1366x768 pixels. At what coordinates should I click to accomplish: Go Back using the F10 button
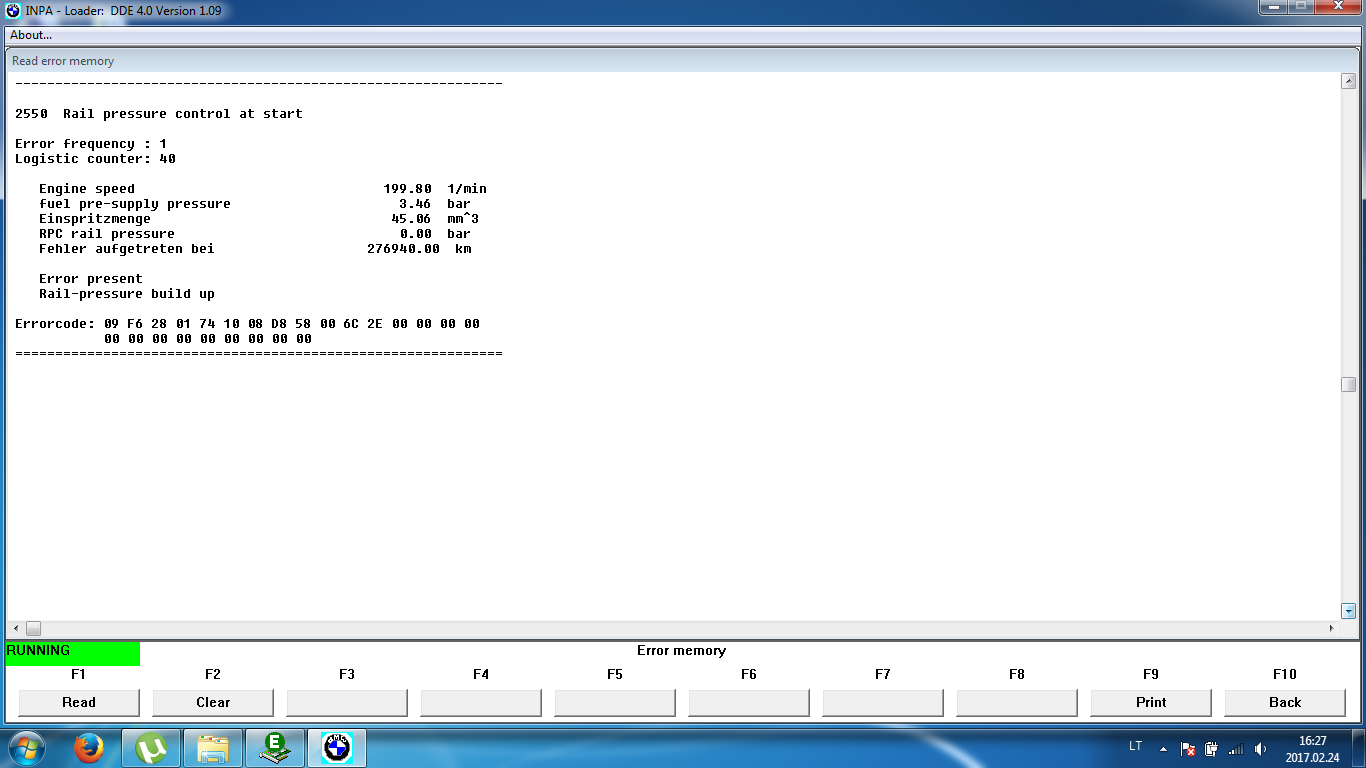1285,702
